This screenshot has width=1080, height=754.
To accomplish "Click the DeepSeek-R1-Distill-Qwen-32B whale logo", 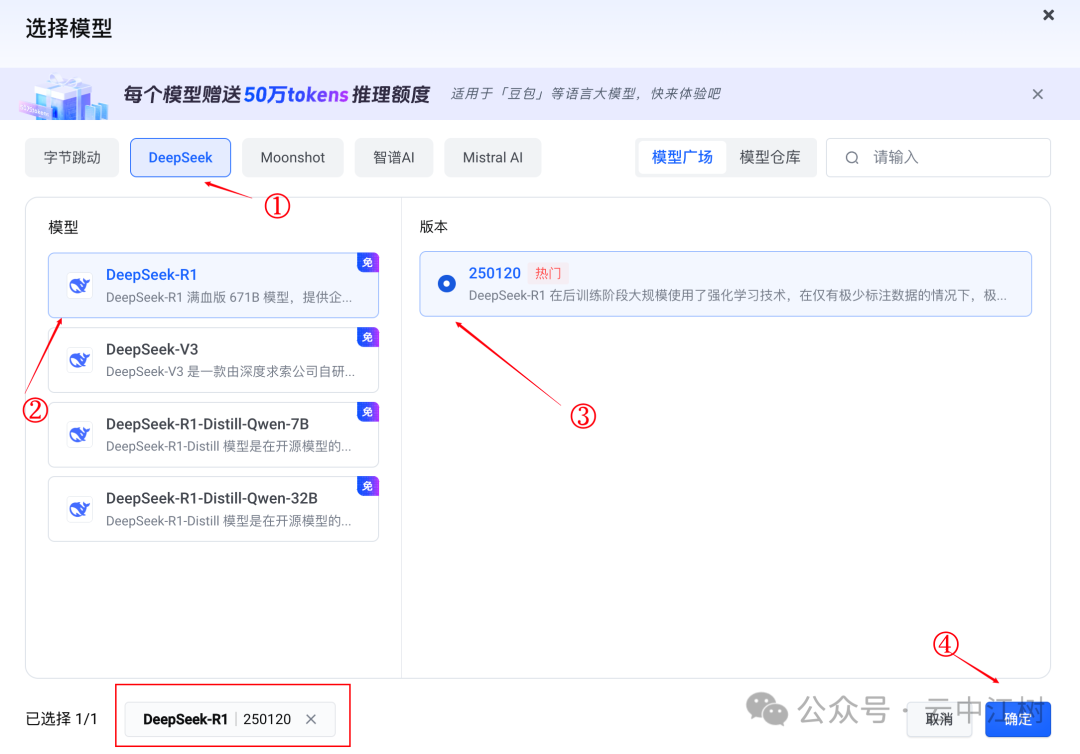I will [80, 509].
